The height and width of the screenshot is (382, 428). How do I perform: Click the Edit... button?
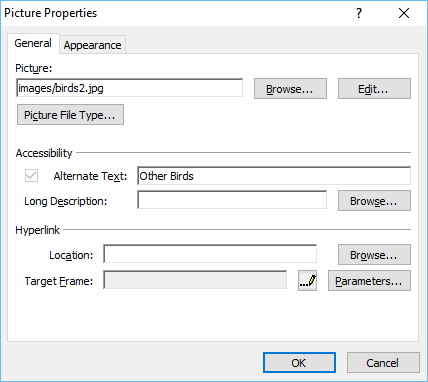pos(374,89)
